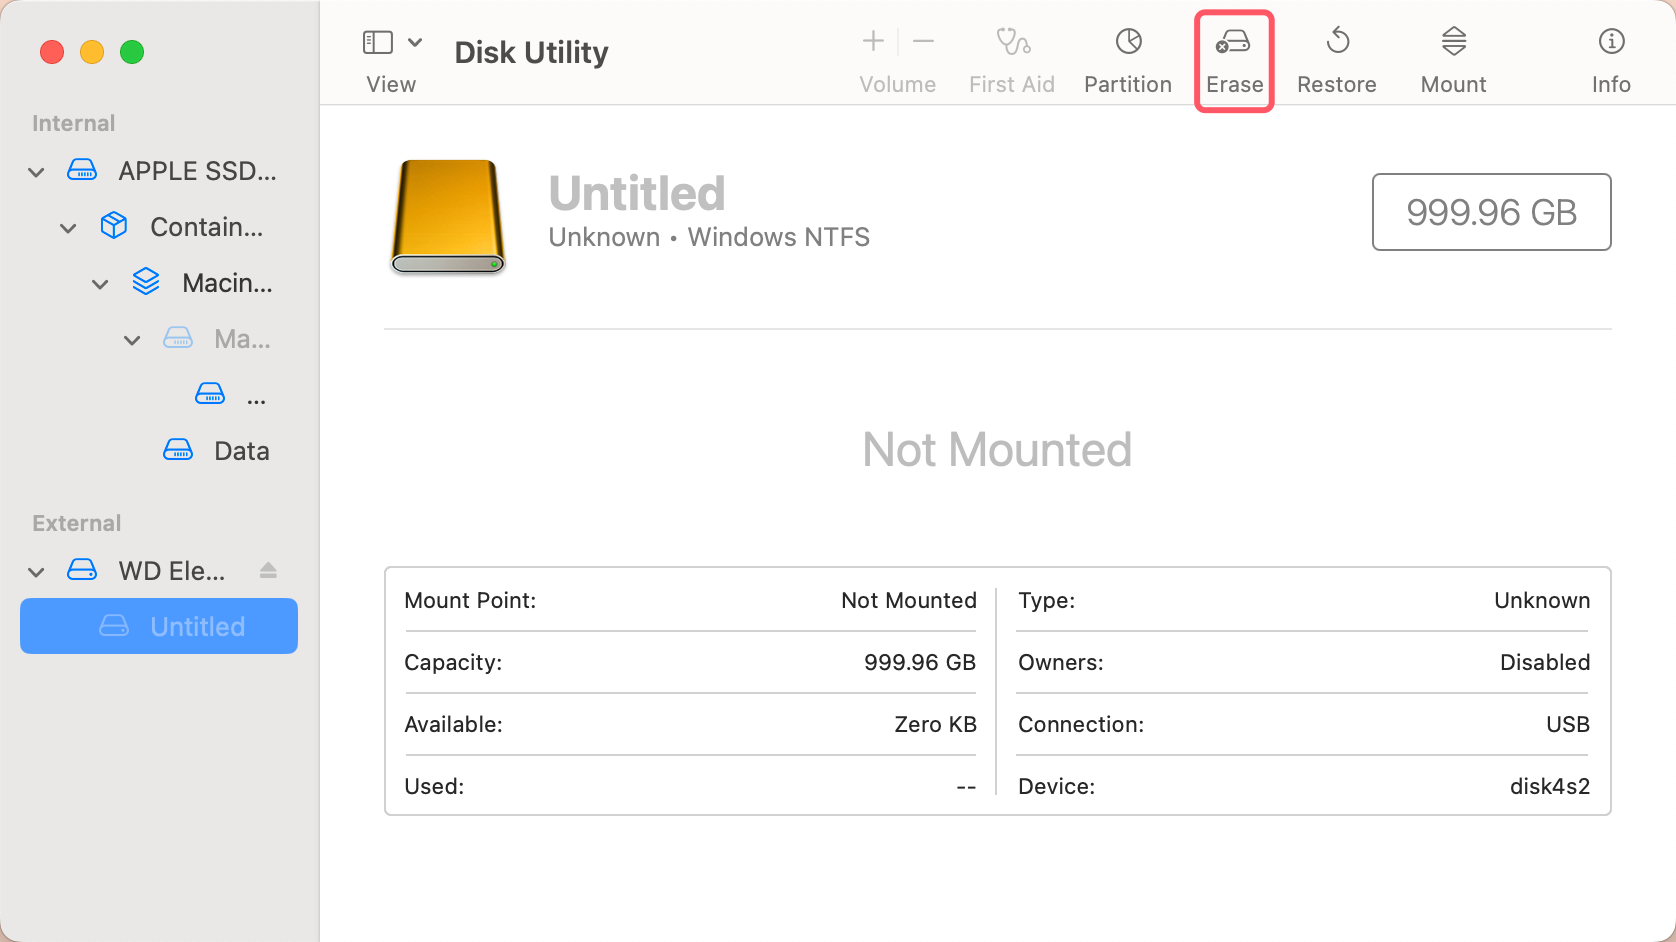
Task: Select the Data volume in the sidebar
Action: [x=241, y=450]
